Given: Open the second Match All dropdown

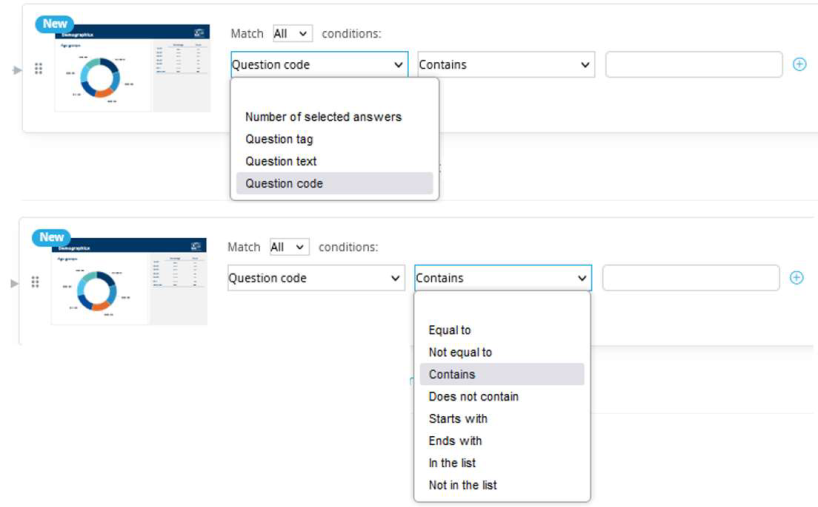Looking at the screenshot, I should pyautogui.click(x=290, y=247).
